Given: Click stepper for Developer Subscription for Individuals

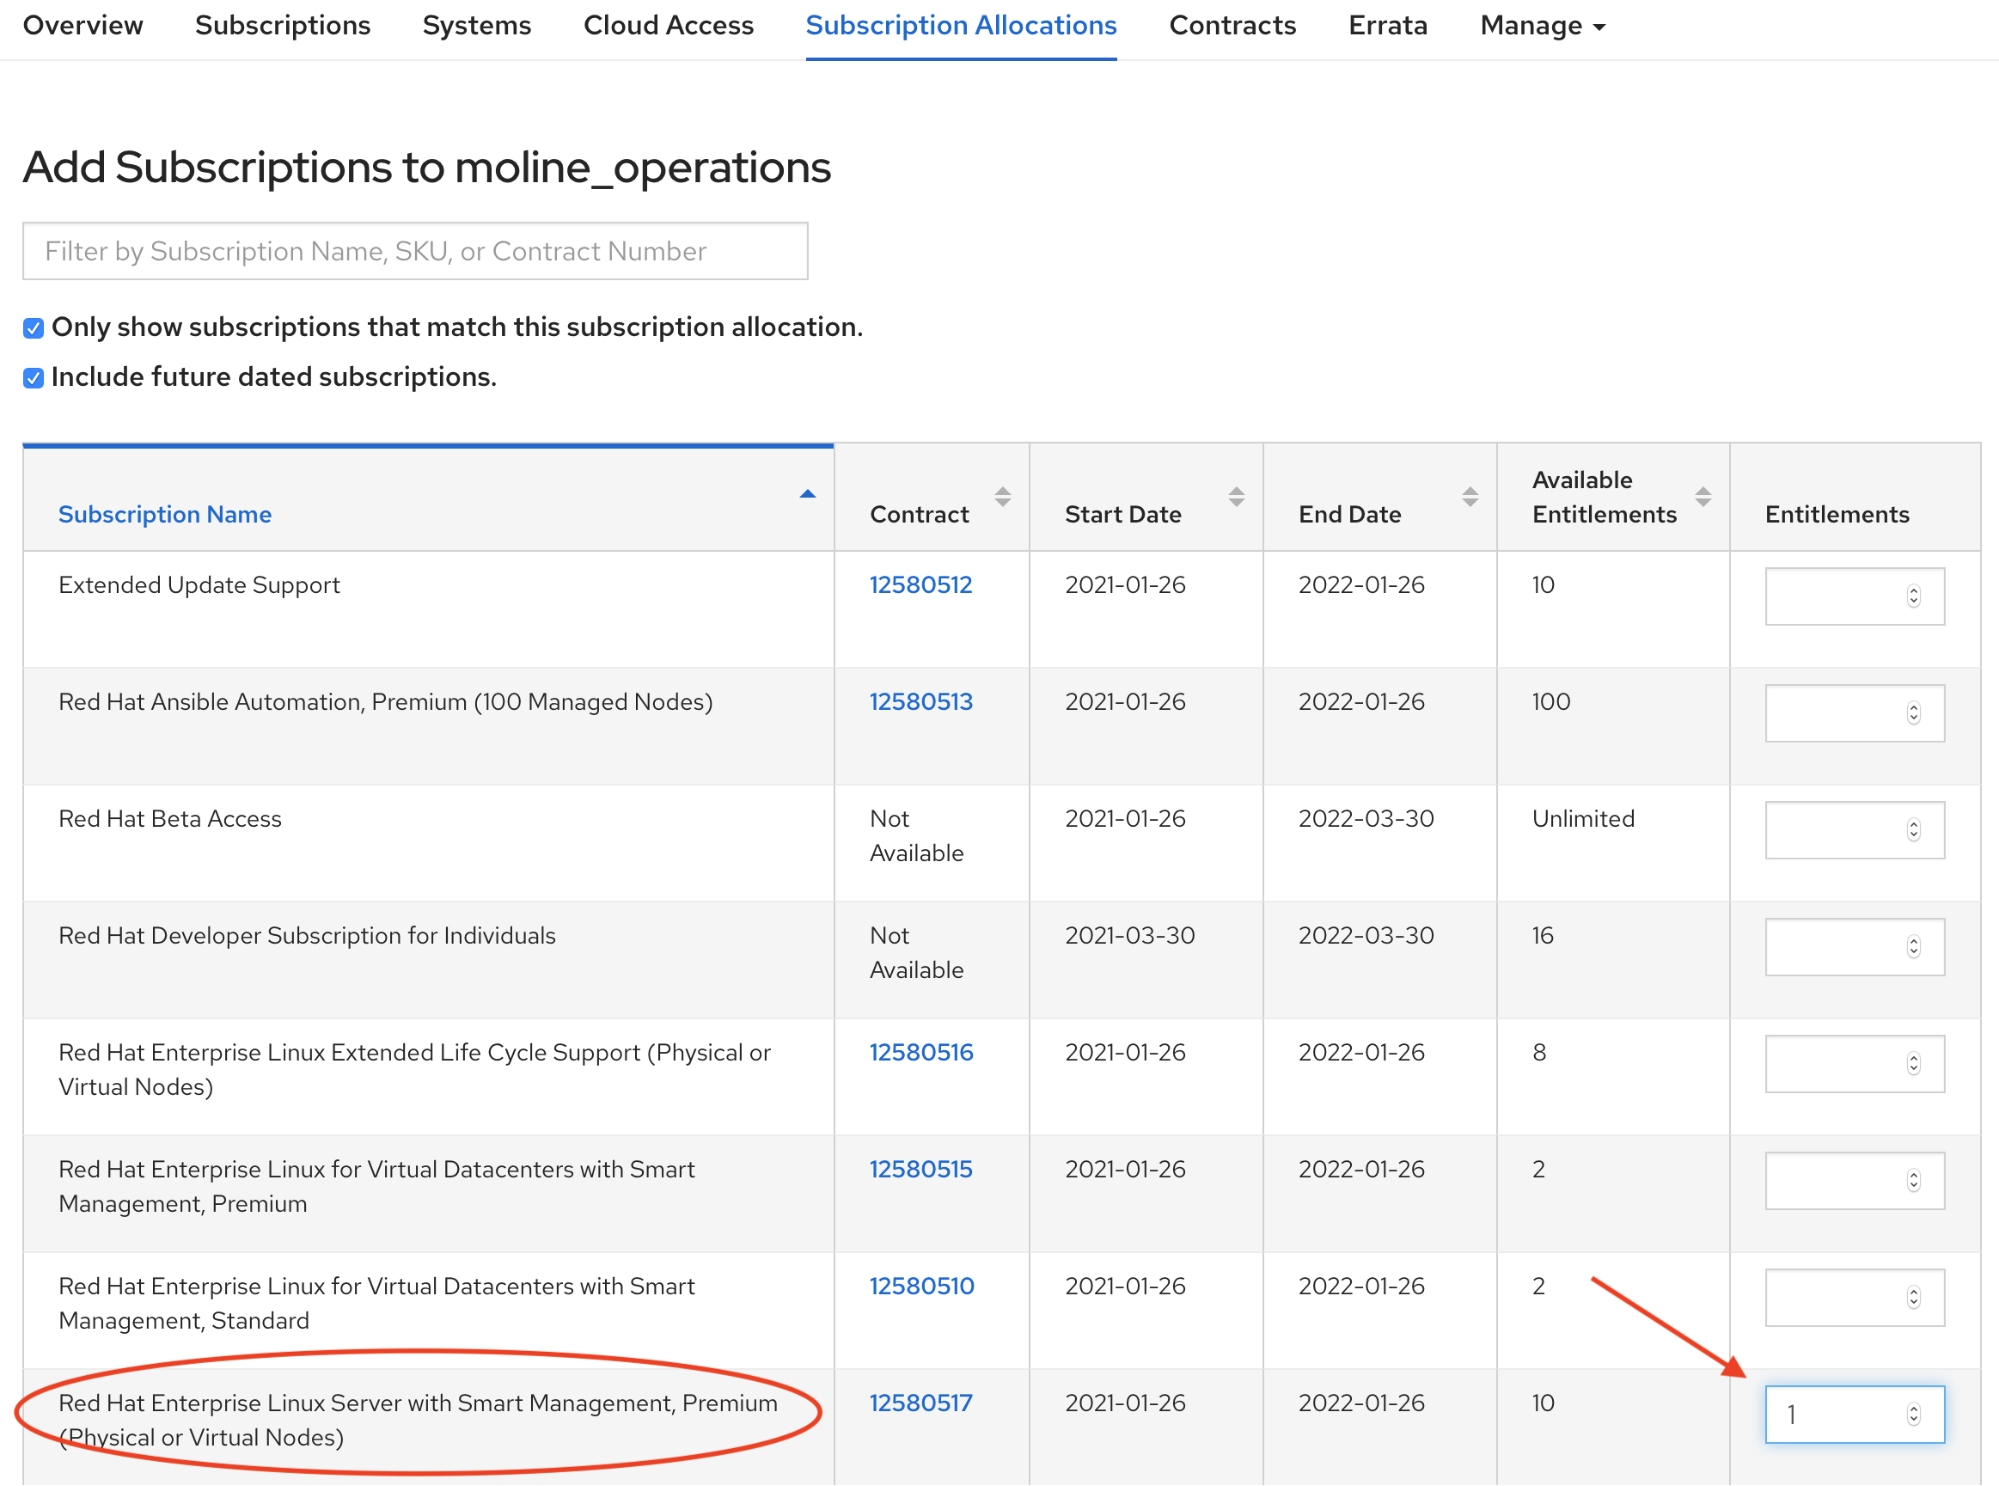Looking at the screenshot, I should [1913, 947].
